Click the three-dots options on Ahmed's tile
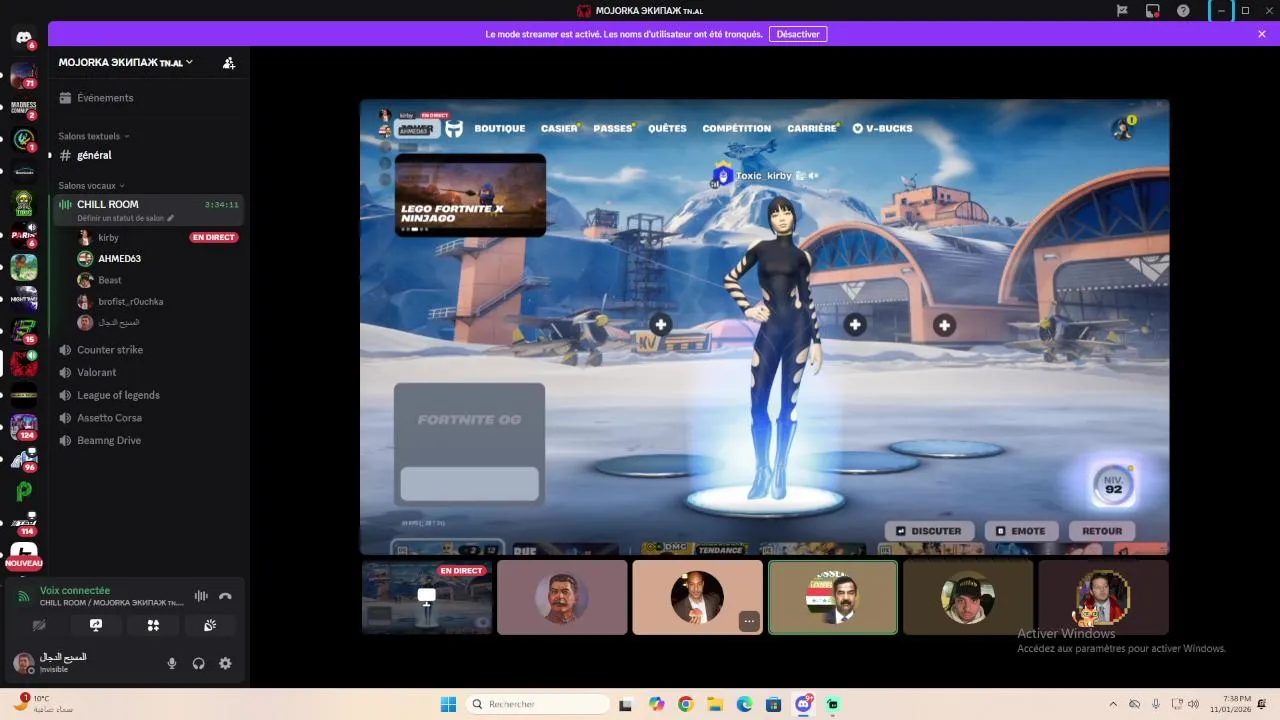 [748, 622]
